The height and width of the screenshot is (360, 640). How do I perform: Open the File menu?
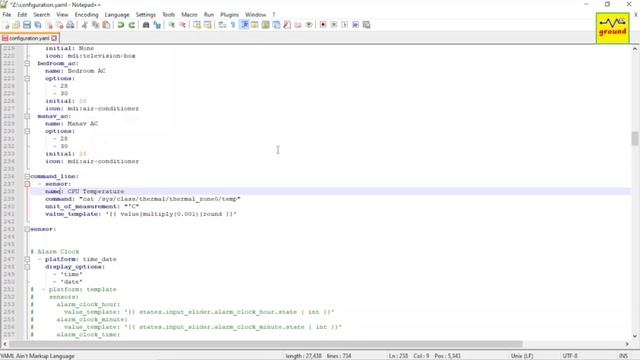pos(7,15)
